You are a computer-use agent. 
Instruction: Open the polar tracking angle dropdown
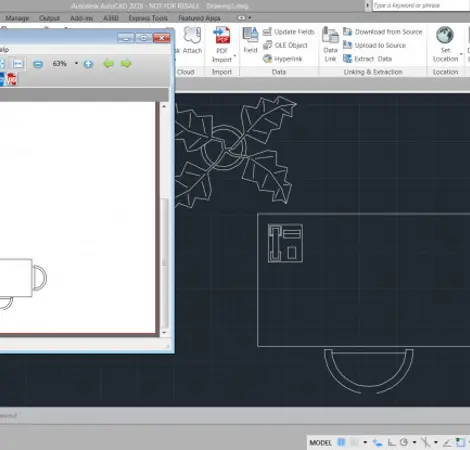click(x=414, y=443)
